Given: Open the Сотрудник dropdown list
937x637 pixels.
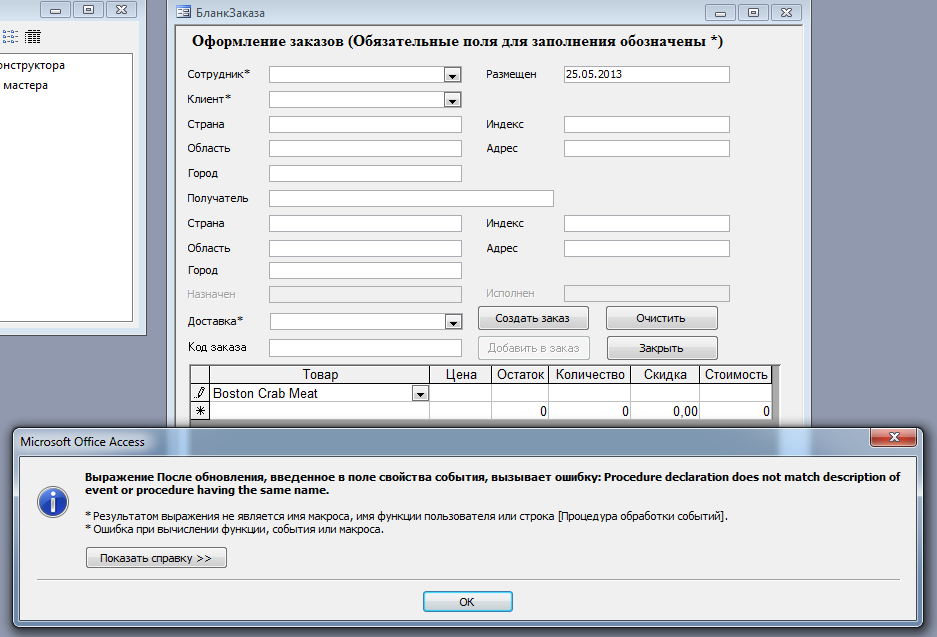Looking at the screenshot, I should pos(452,75).
